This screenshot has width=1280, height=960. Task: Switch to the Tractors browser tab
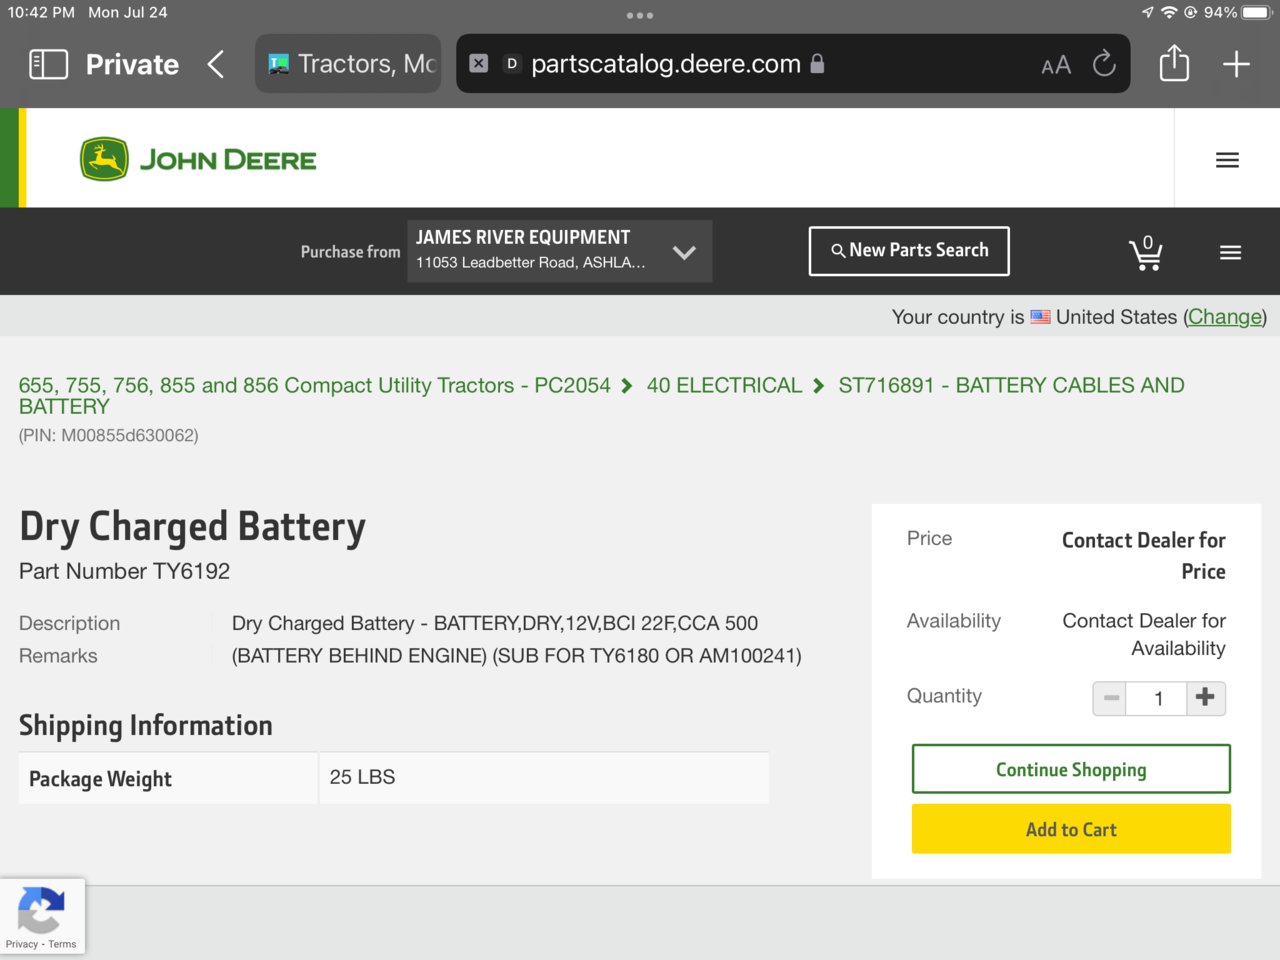[348, 64]
